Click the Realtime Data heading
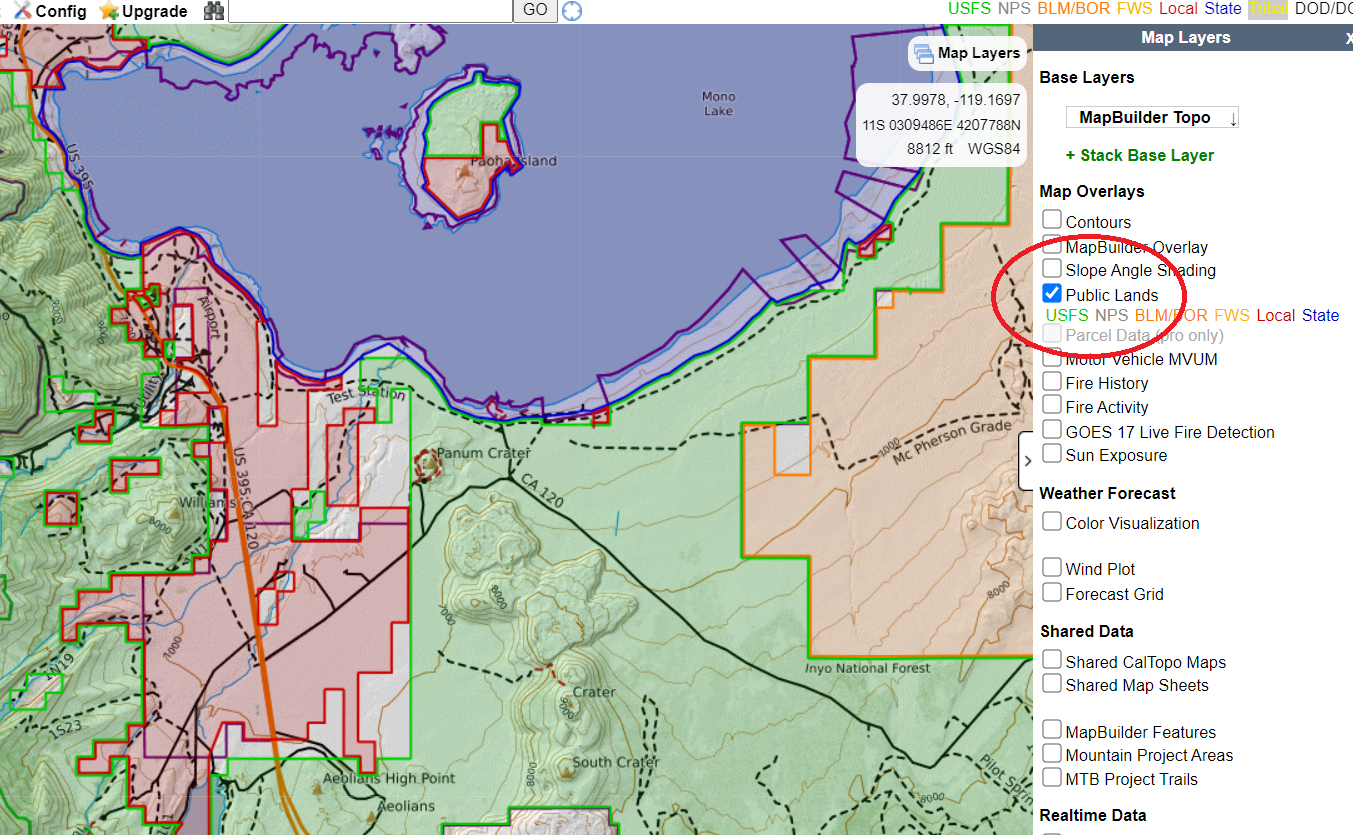The width and height of the screenshot is (1353, 835). point(1093,815)
